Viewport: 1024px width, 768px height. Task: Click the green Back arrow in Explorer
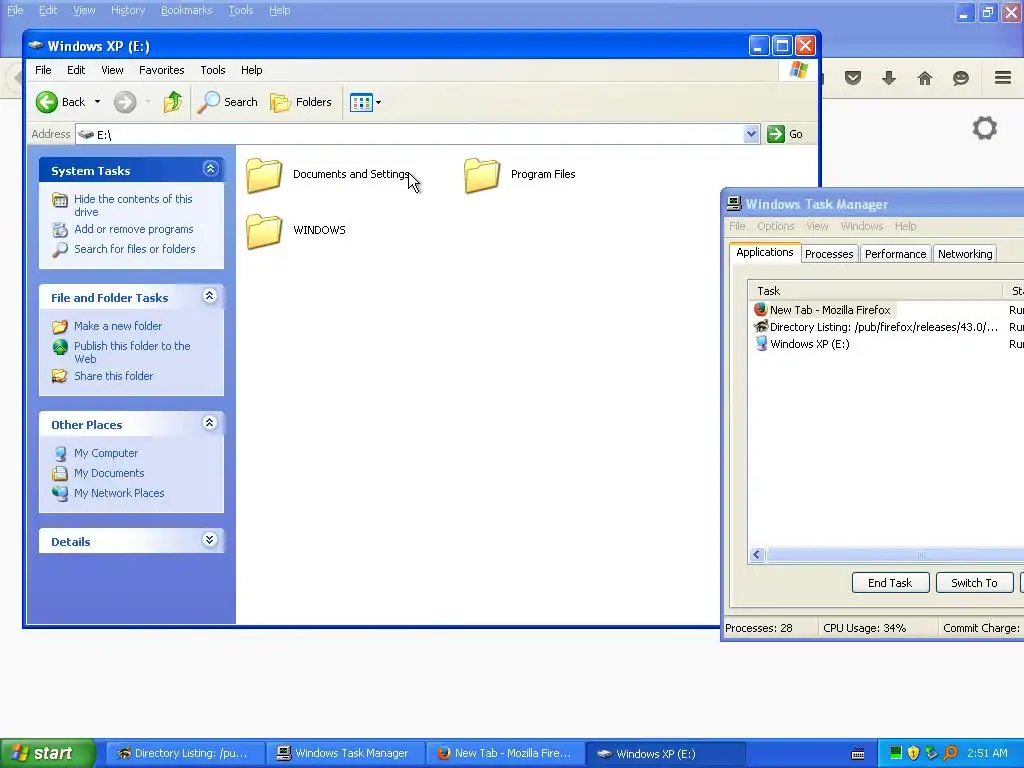47,102
